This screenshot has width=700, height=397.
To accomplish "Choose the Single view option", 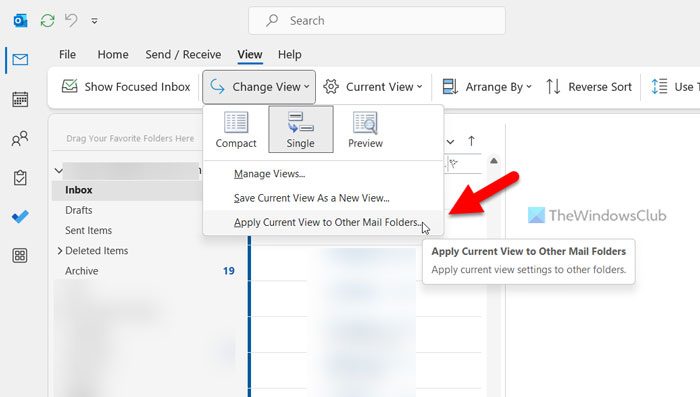I will click(300, 130).
